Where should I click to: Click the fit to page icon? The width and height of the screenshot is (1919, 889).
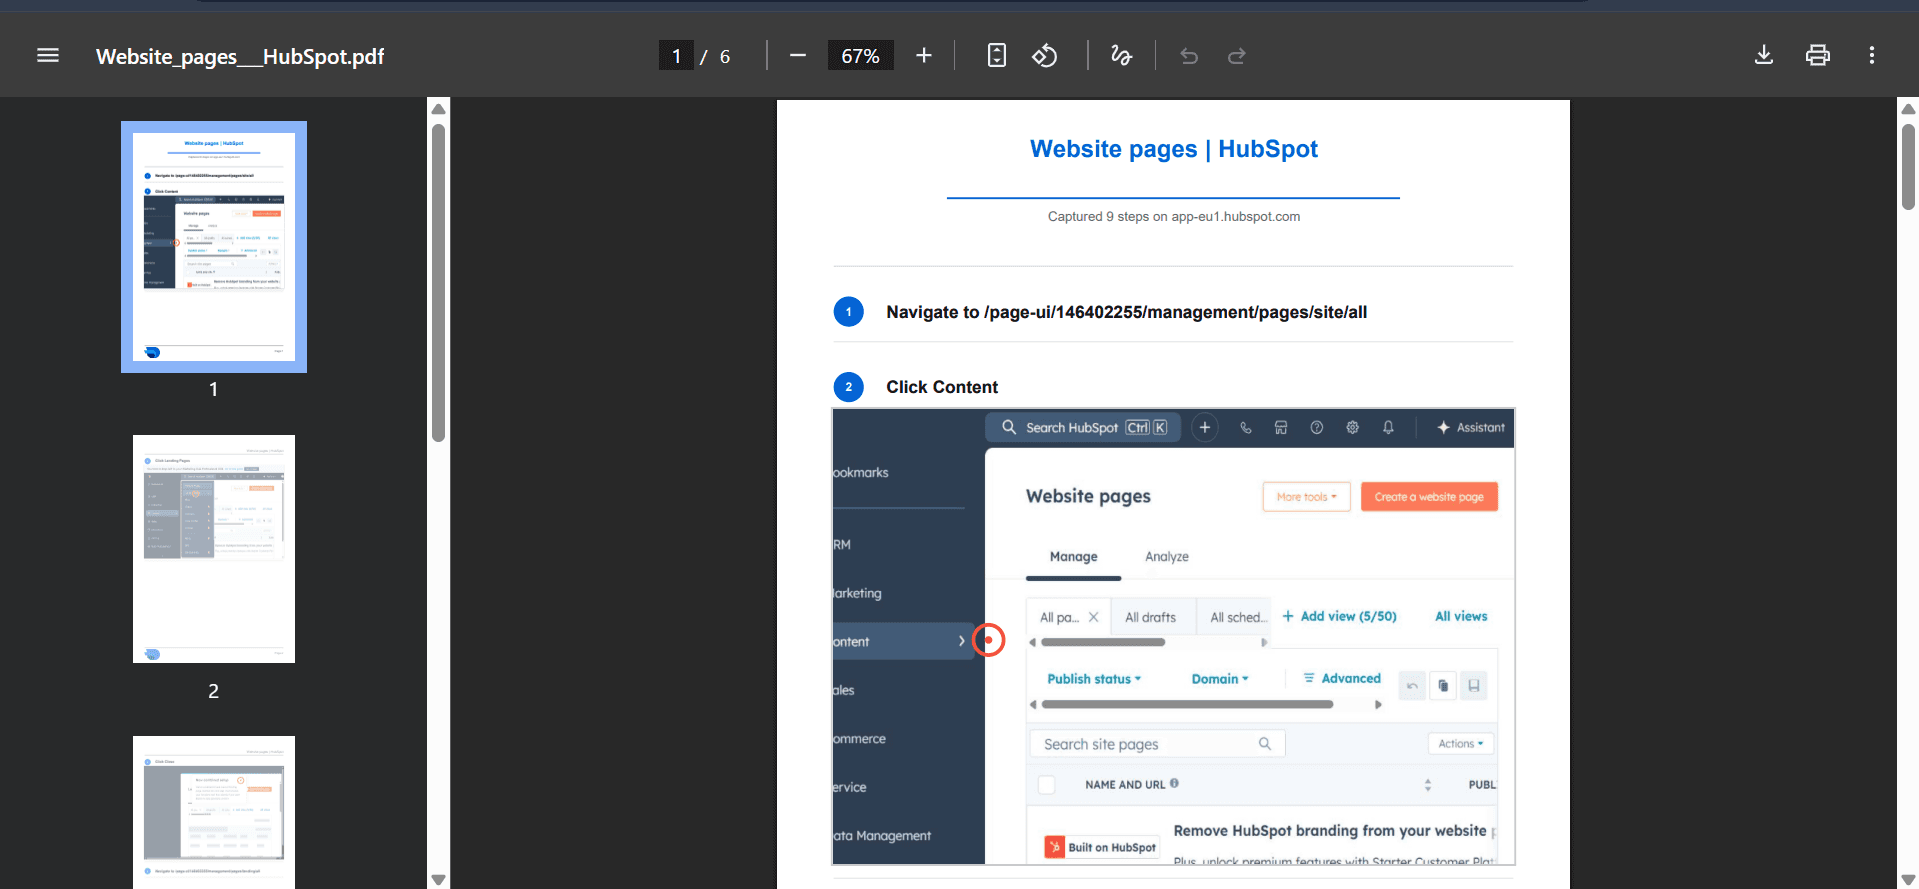(x=997, y=56)
